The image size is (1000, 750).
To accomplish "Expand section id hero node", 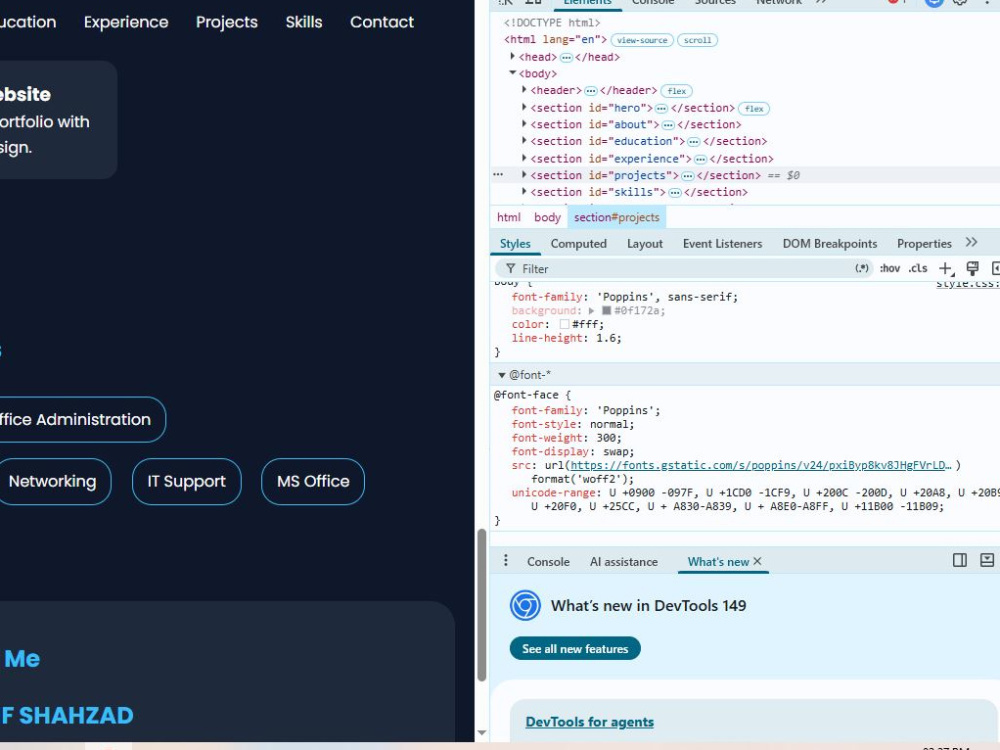I will point(524,107).
